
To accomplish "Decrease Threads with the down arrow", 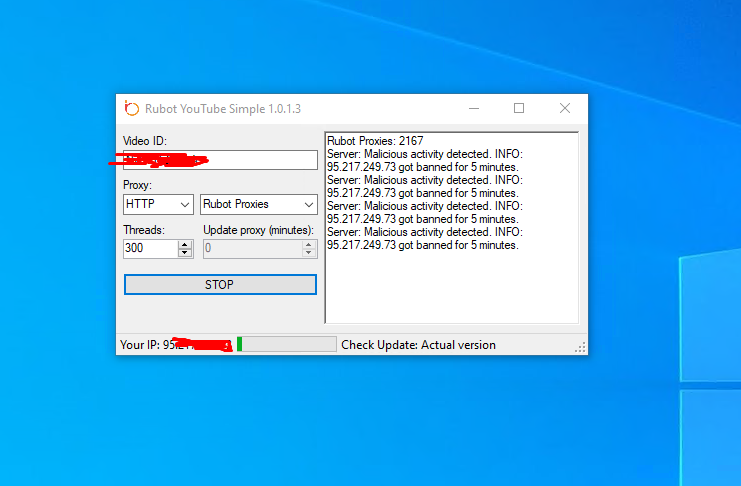I will [x=184, y=253].
